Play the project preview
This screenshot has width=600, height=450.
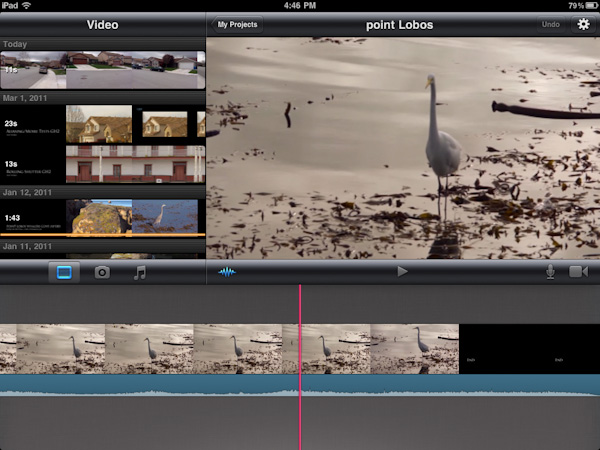coord(402,272)
